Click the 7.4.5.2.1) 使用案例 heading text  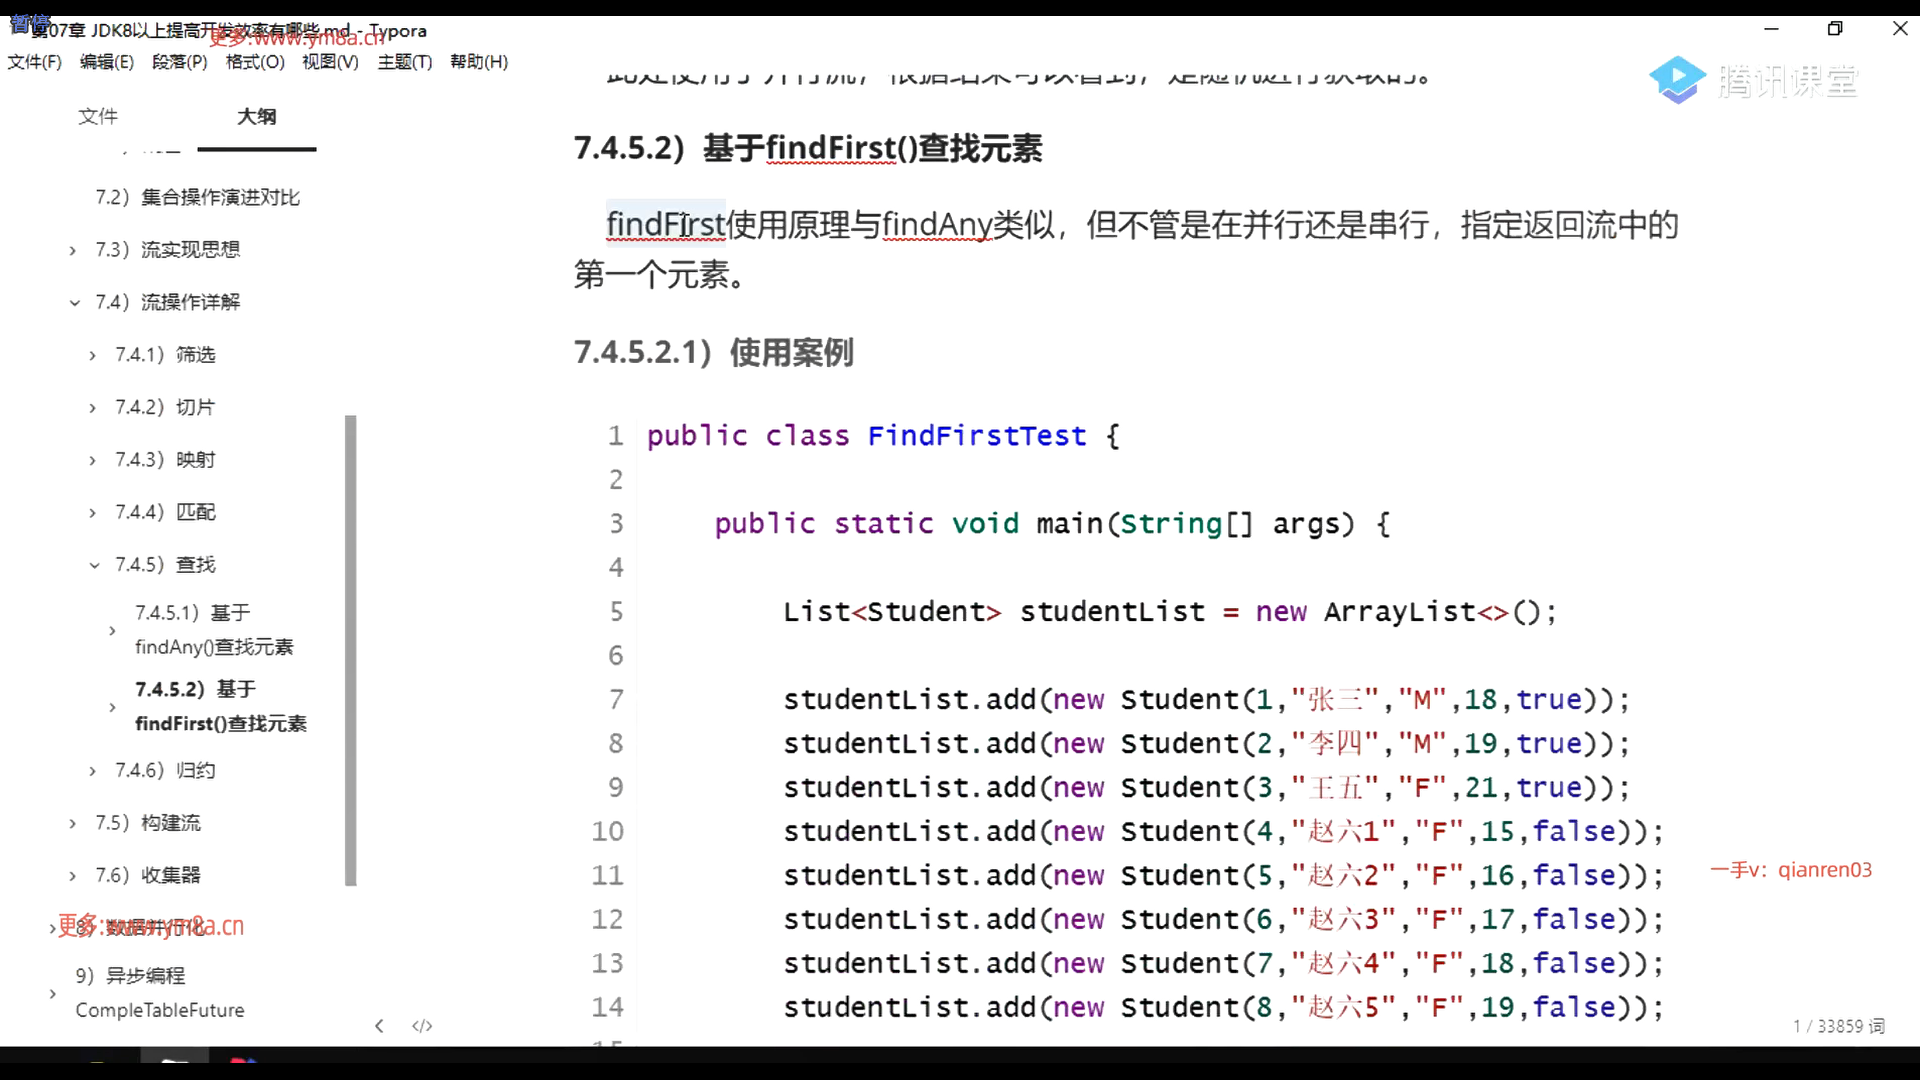[x=713, y=352]
